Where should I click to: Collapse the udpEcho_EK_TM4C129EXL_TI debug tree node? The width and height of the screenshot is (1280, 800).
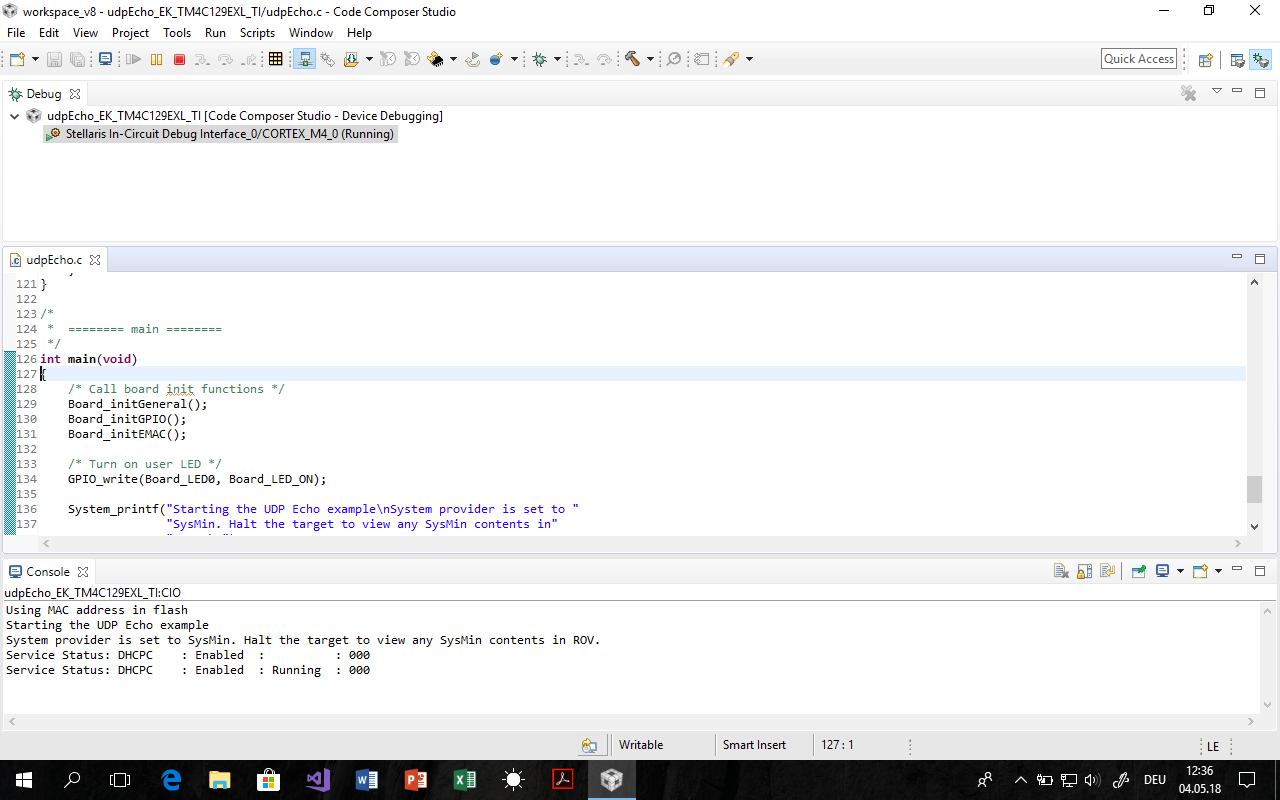click(x=14, y=116)
